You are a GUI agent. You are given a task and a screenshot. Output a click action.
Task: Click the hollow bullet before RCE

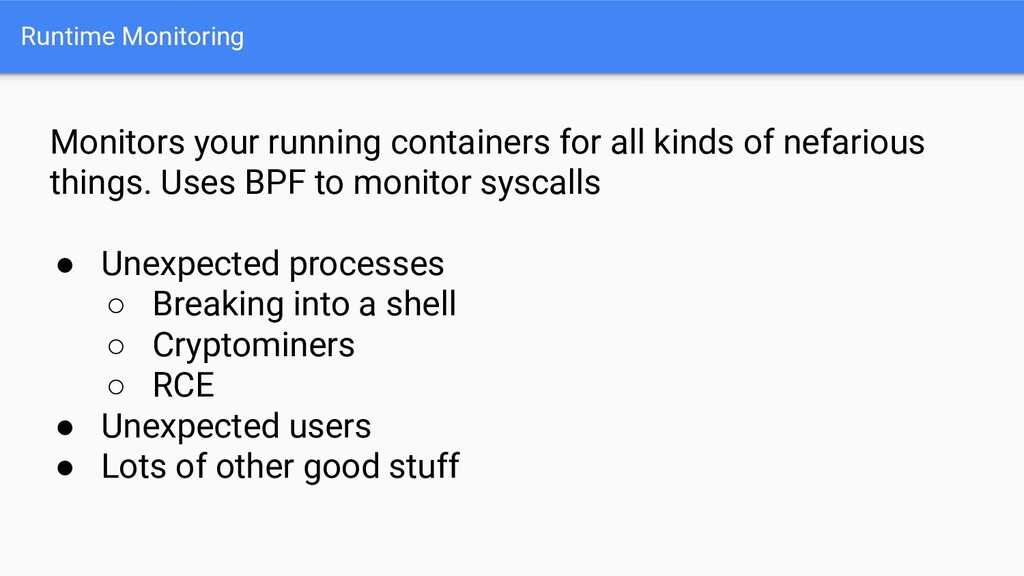116,387
